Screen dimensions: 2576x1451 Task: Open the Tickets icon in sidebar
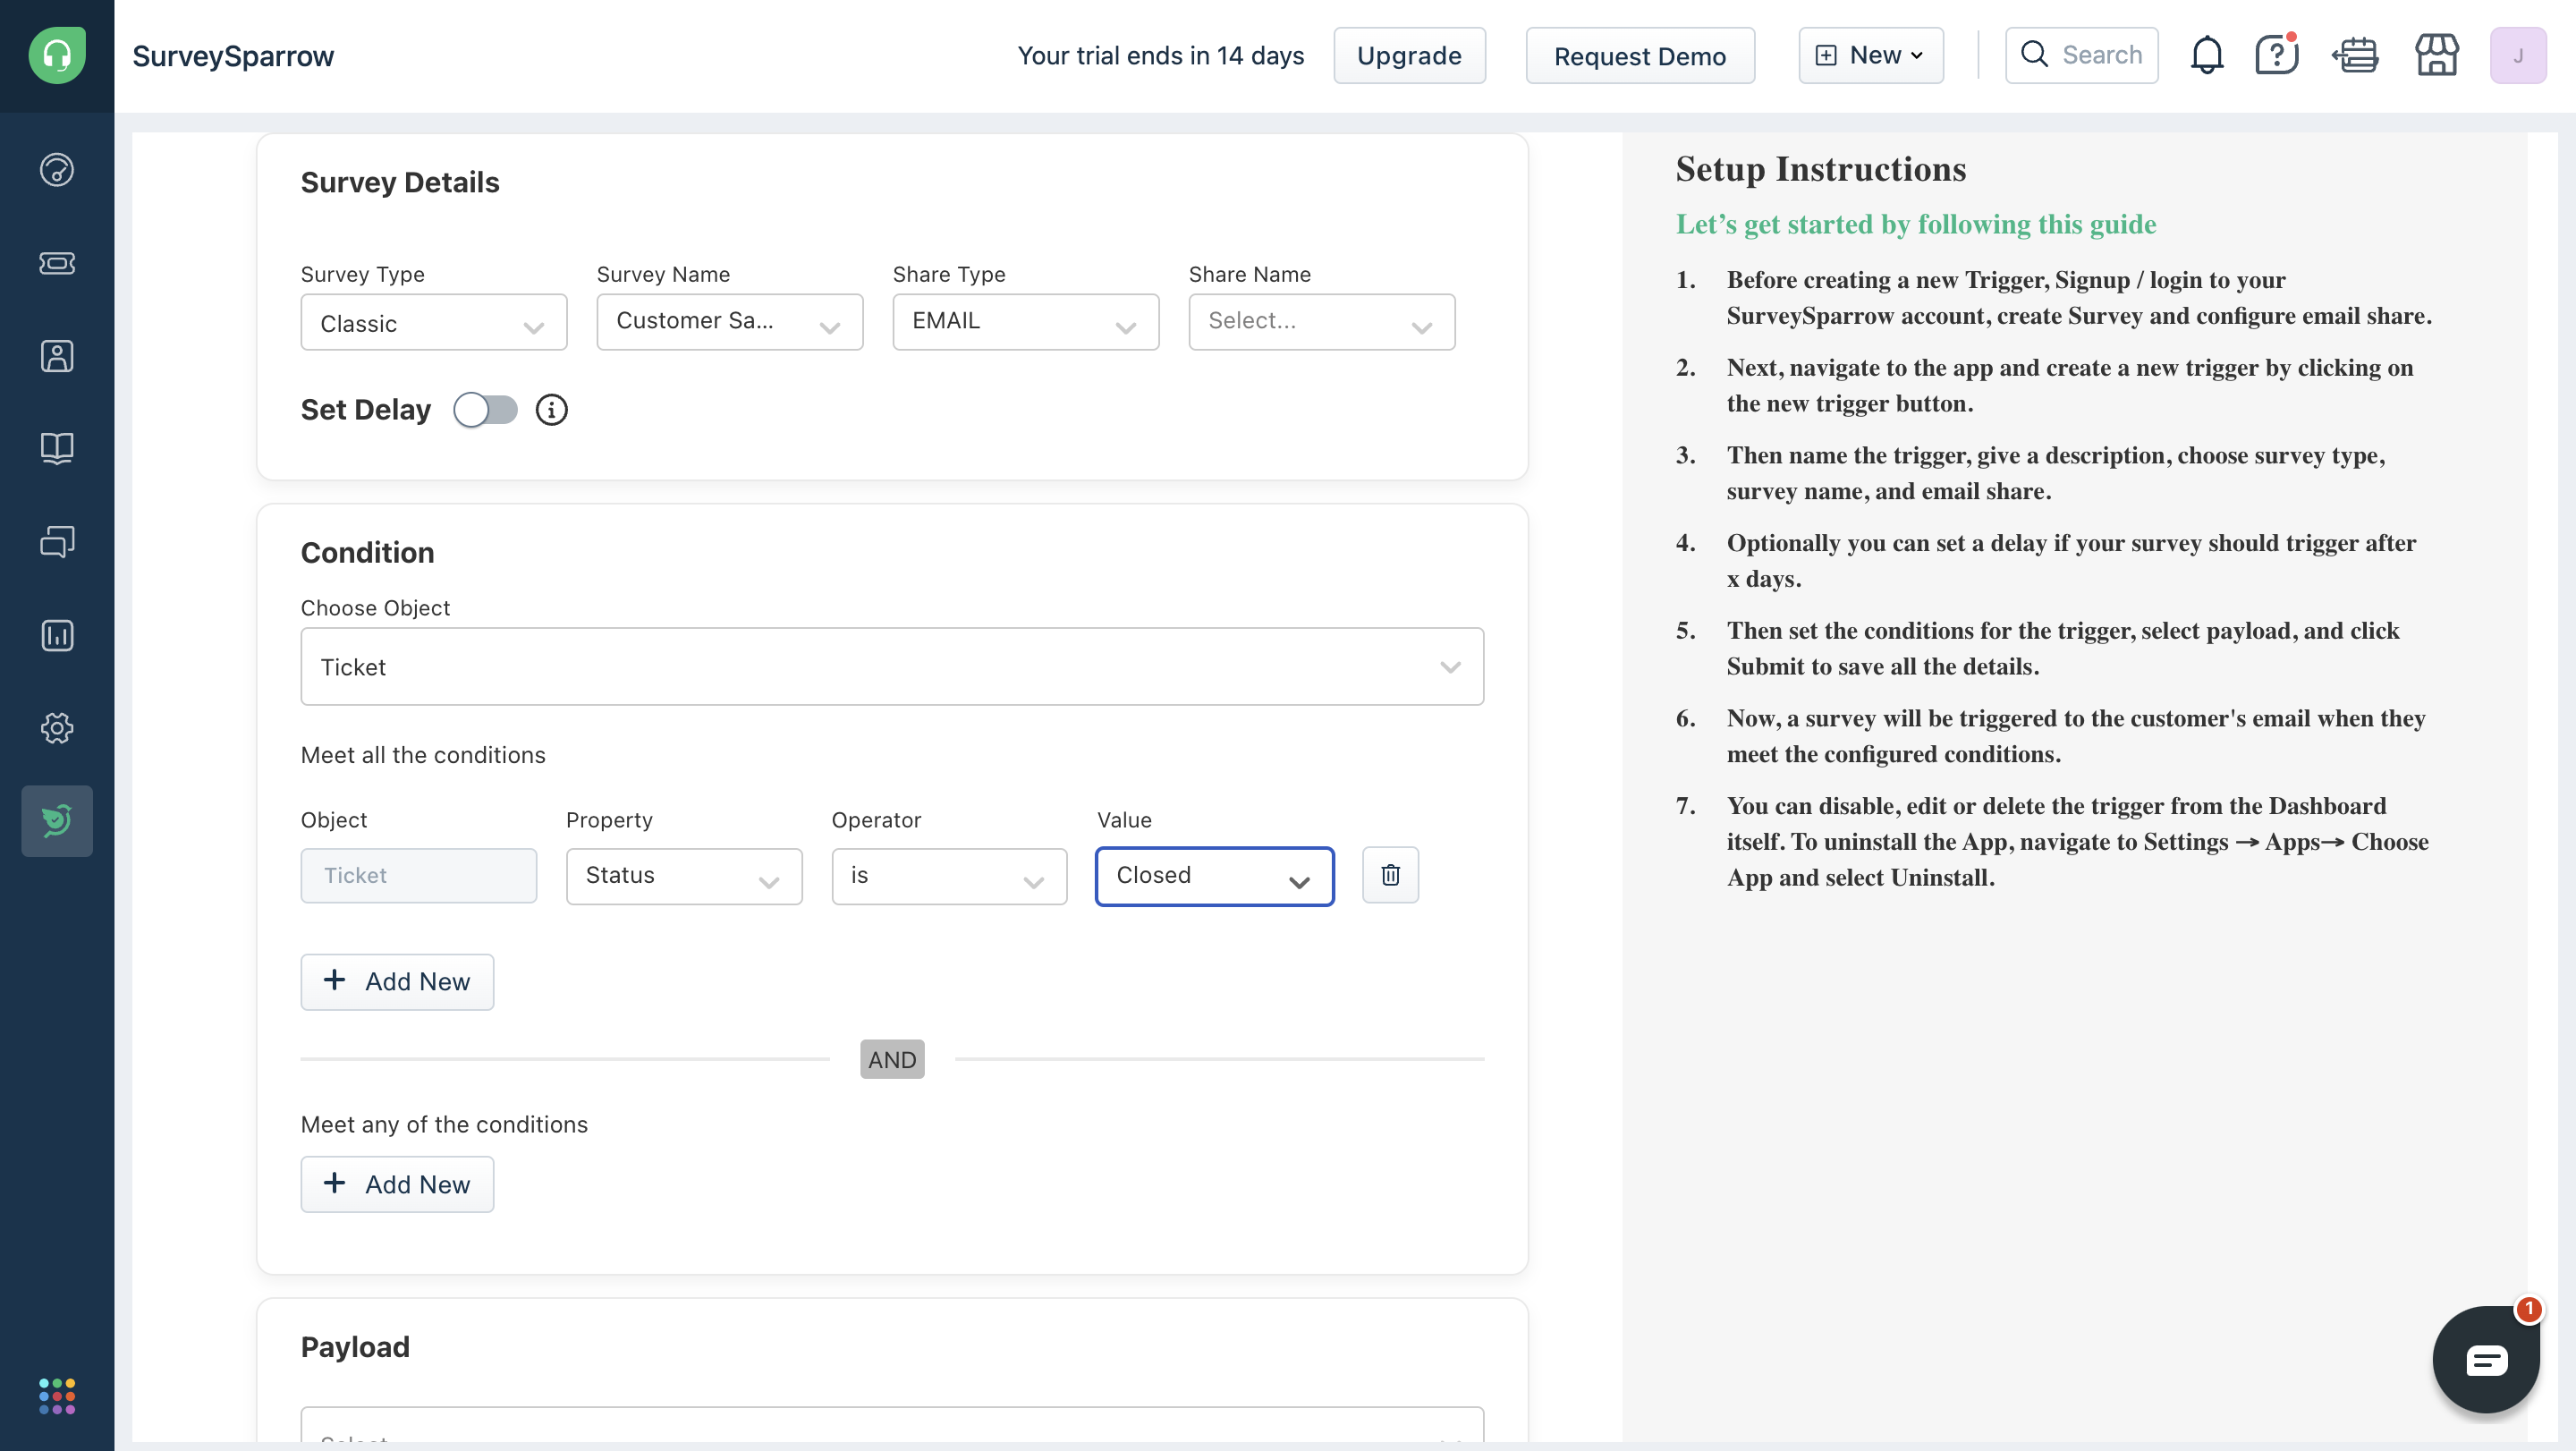57,263
